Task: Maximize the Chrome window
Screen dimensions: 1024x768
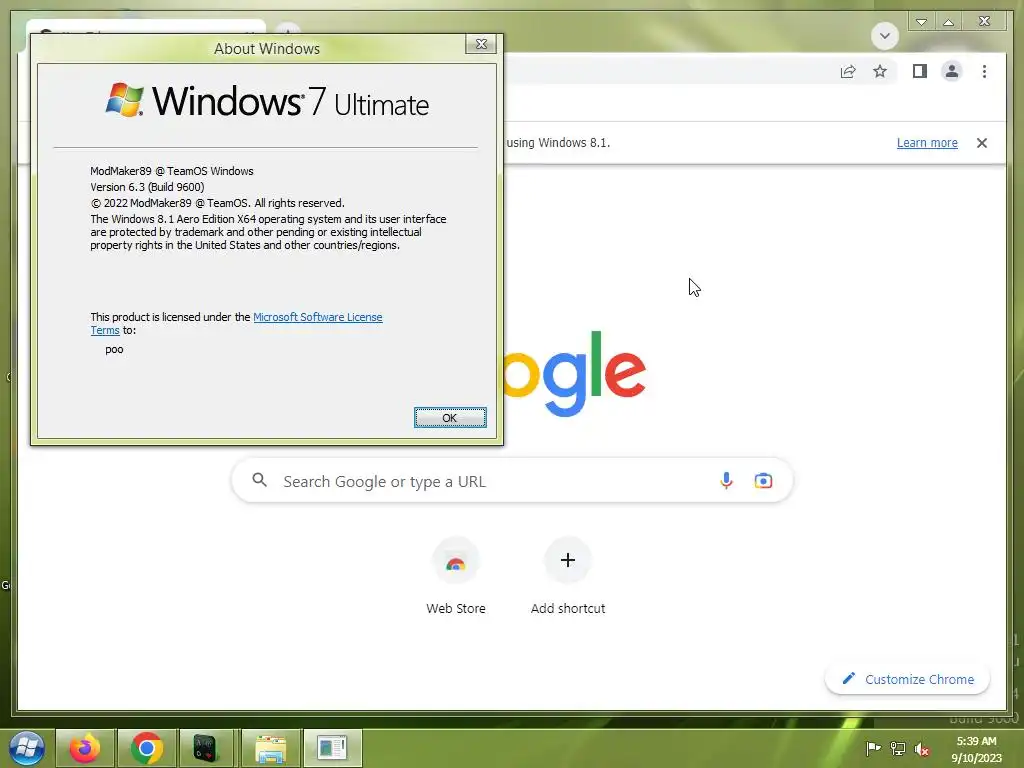Action: coord(948,22)
